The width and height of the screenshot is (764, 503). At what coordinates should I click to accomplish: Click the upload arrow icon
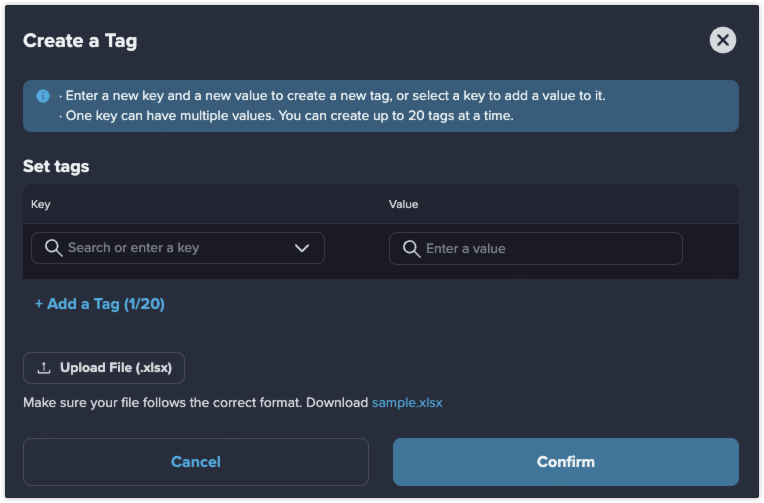(x=43, y=368)
